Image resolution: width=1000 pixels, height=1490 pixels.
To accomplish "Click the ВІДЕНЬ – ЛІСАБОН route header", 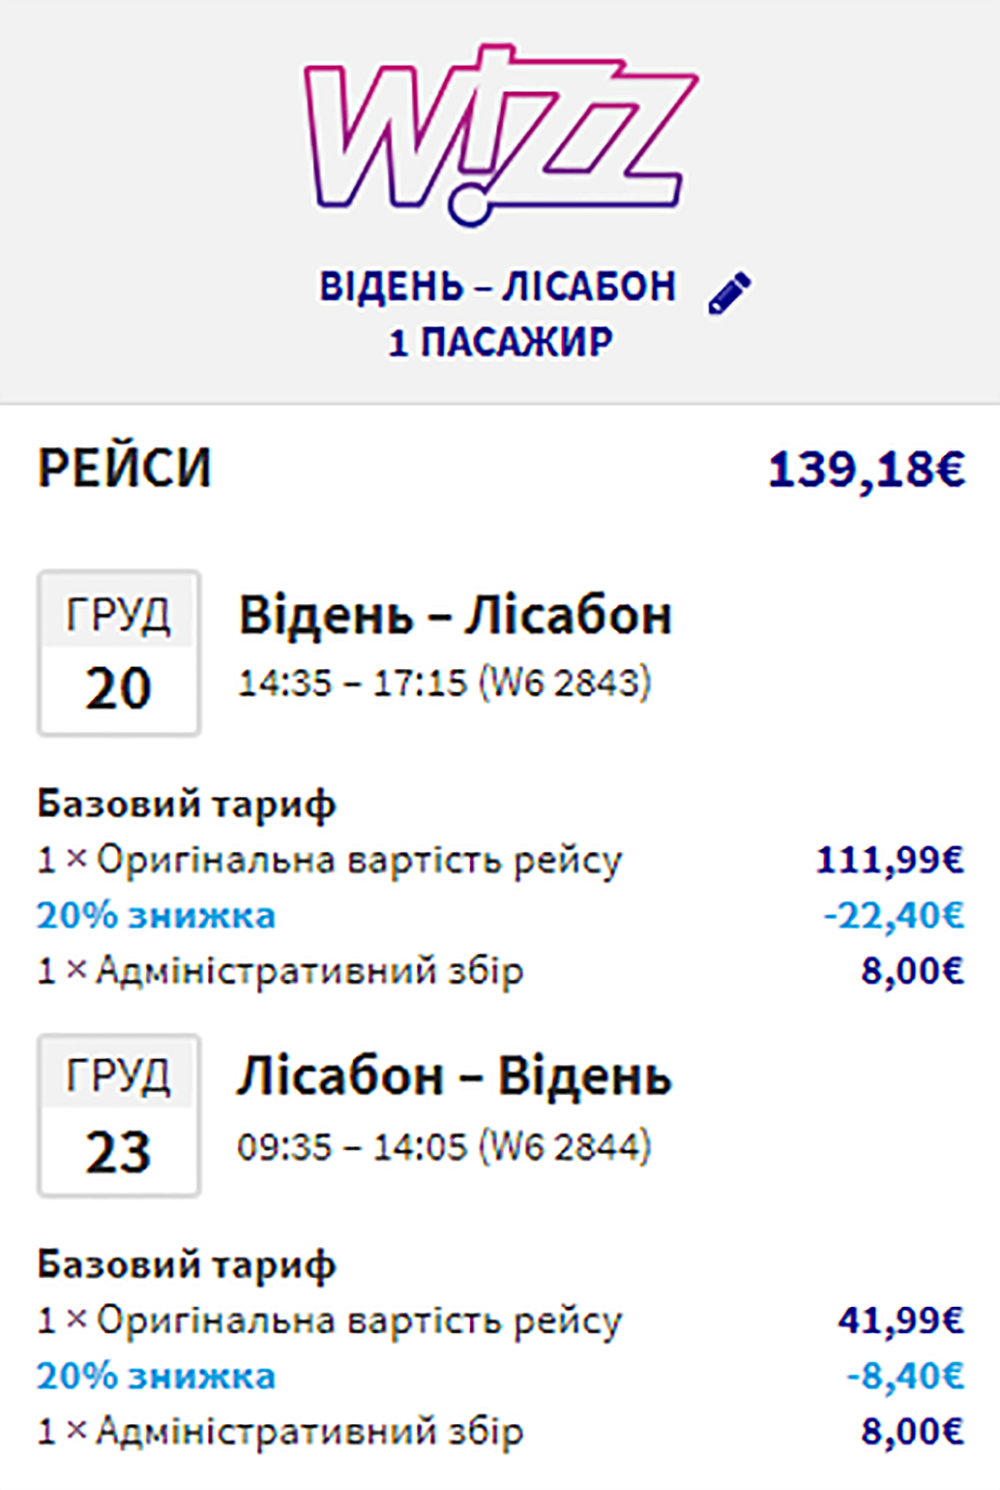I will (x=497, y=287).
